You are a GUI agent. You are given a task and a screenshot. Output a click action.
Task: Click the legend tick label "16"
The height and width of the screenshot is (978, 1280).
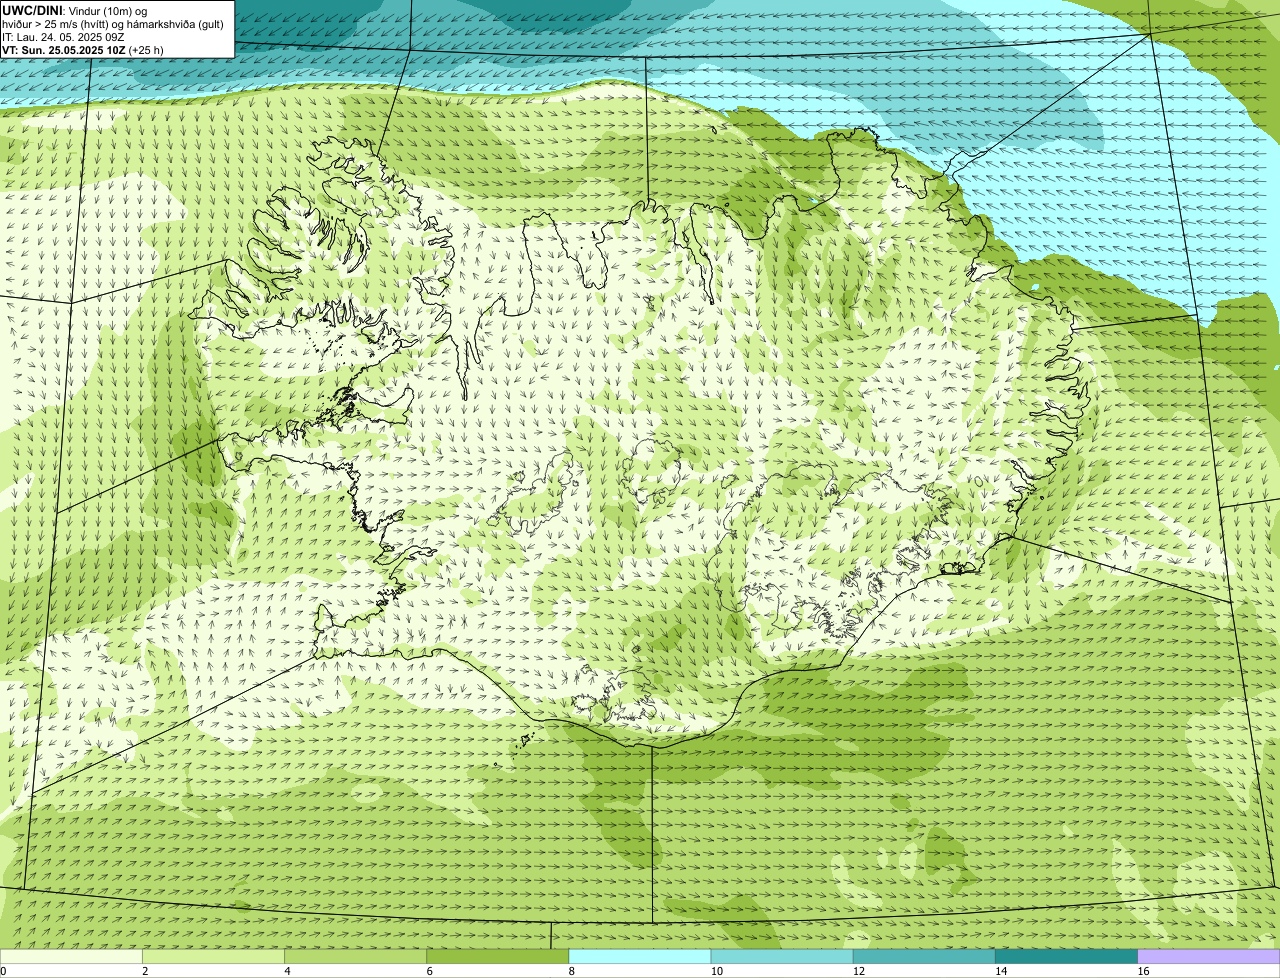point(1143,971)
